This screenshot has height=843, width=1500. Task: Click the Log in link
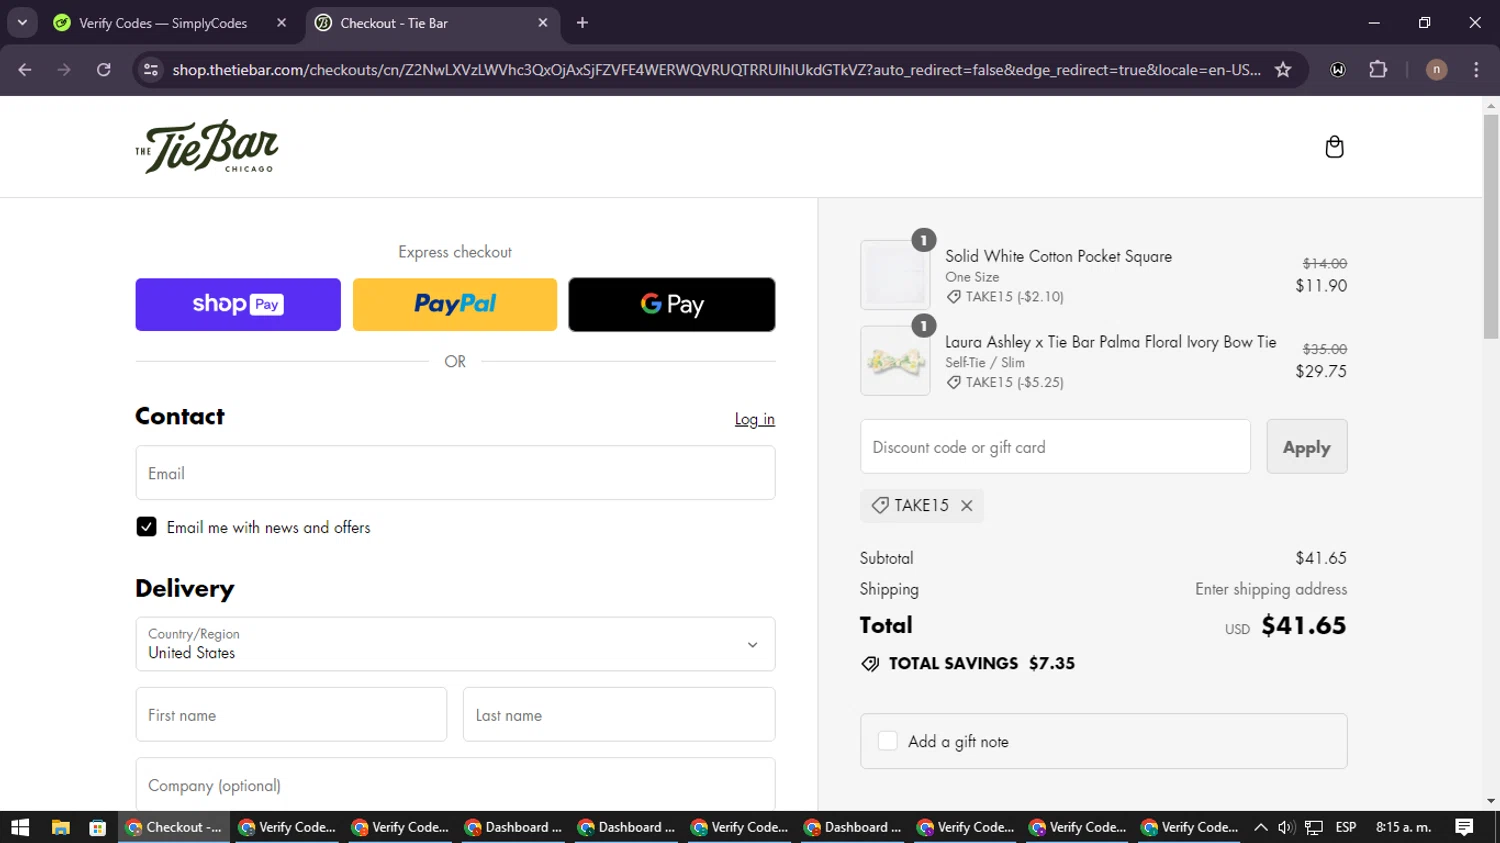tap(755, 419)
